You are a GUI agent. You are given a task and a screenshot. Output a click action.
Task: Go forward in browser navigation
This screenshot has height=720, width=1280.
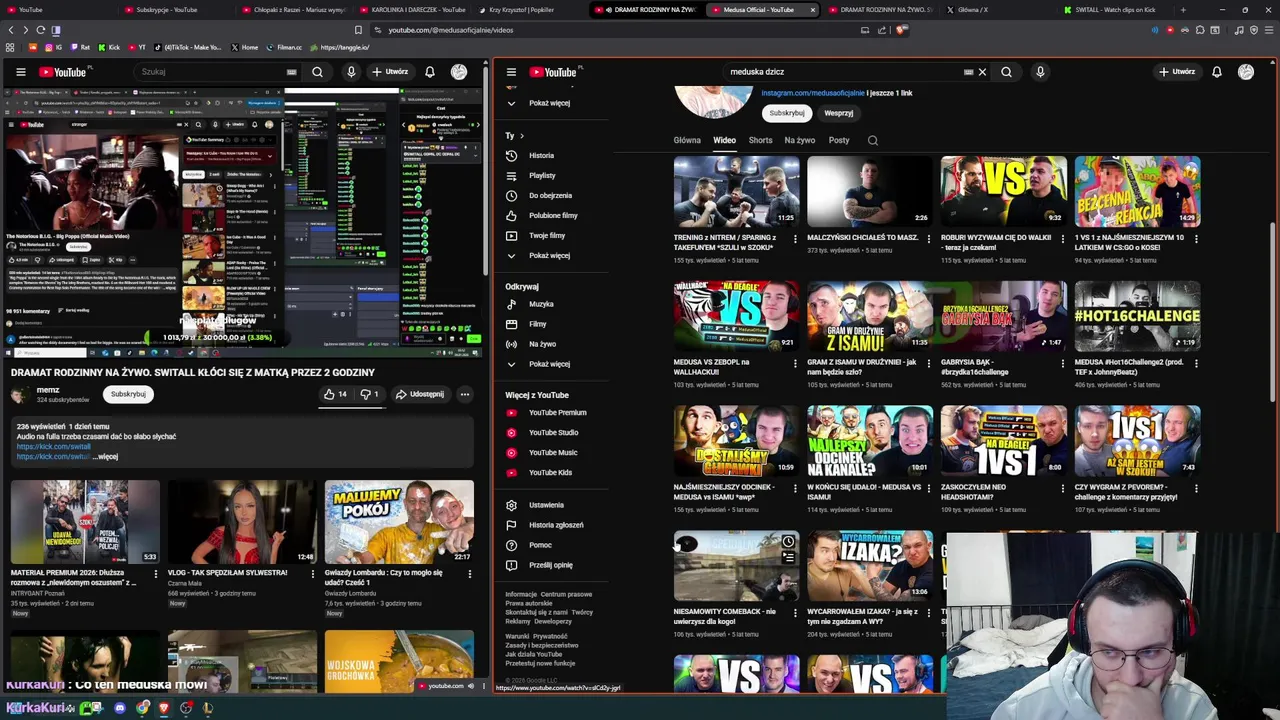(25, 30)
